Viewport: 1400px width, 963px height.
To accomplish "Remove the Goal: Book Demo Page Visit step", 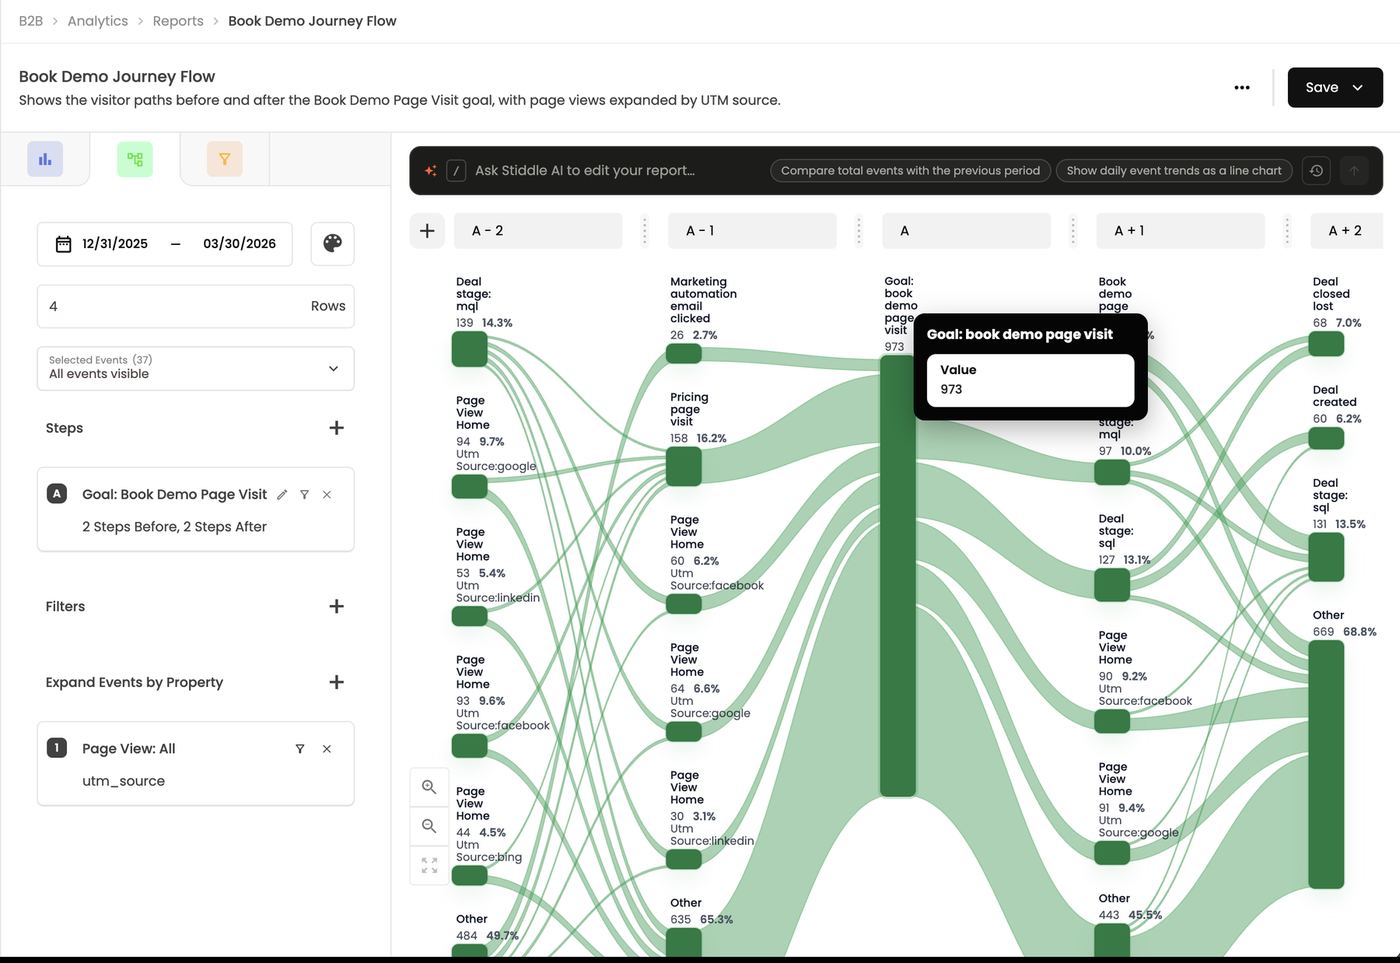I will 327,494.
